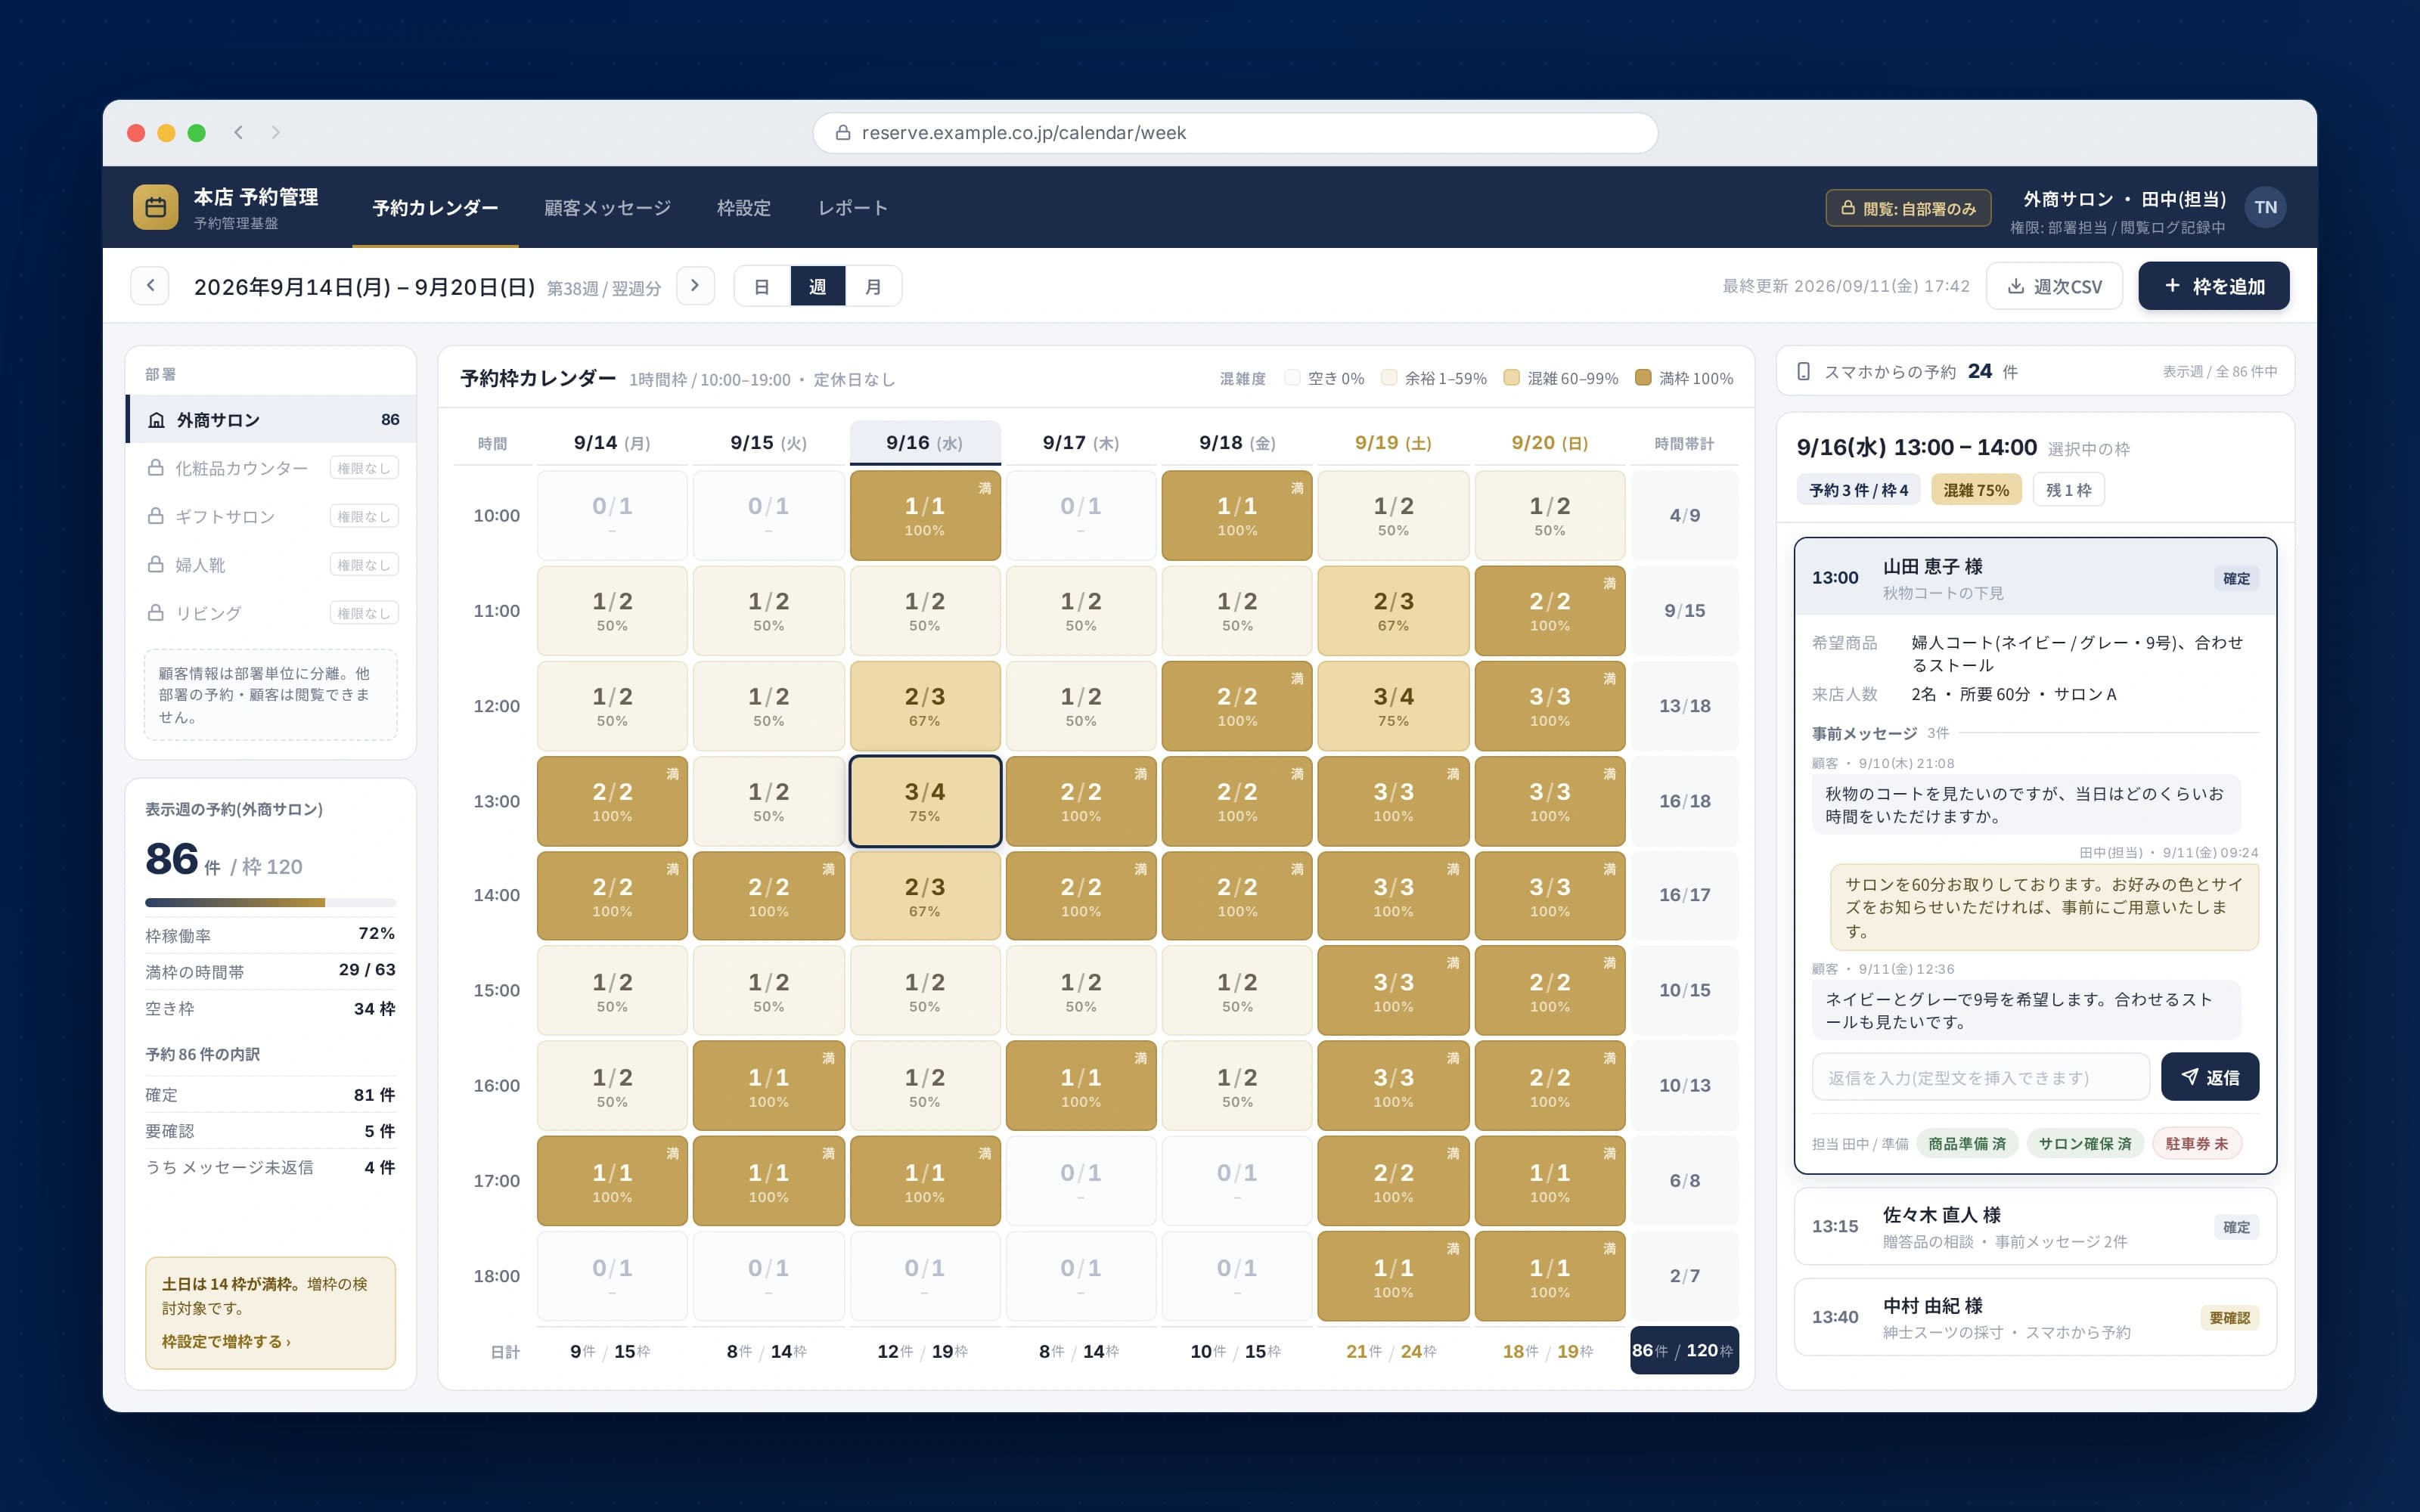The width and height of the screenshot is (2420, 1512).
Task: Select the 9/20 11:00 full slot 2/2
Action: pyautogui.click(x=1549, y=610)
